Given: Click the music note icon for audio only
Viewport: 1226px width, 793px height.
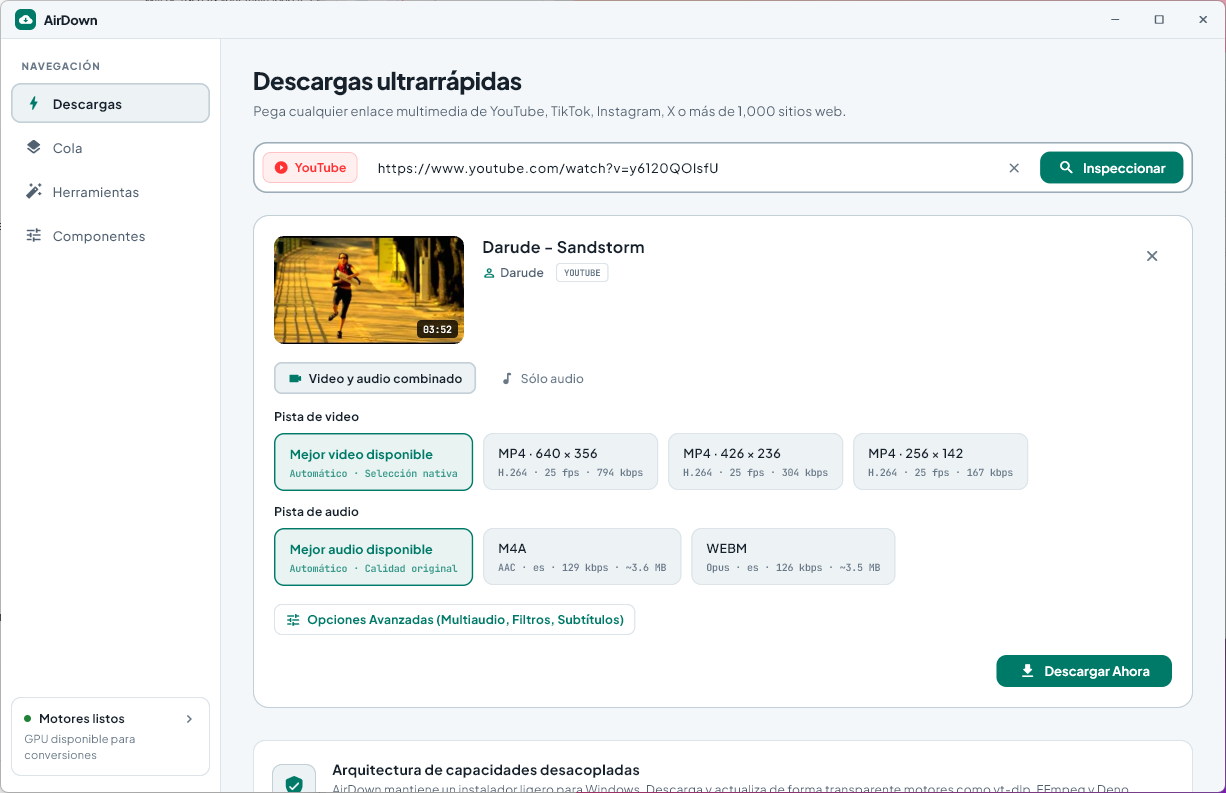Looking at the screenshot, I should click(x=507, y=379).
